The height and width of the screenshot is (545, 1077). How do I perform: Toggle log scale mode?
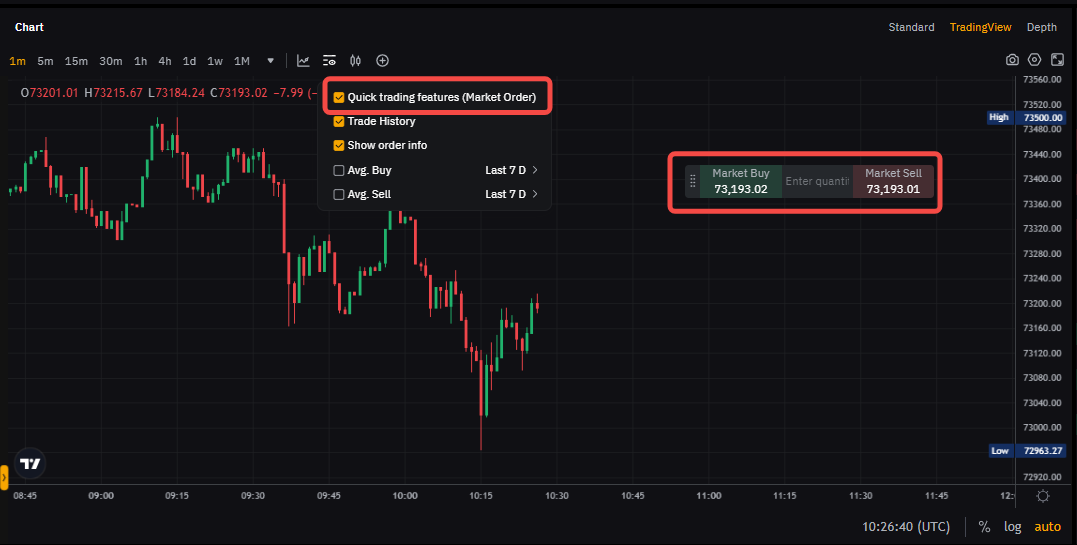click(x=1012, y=527)
